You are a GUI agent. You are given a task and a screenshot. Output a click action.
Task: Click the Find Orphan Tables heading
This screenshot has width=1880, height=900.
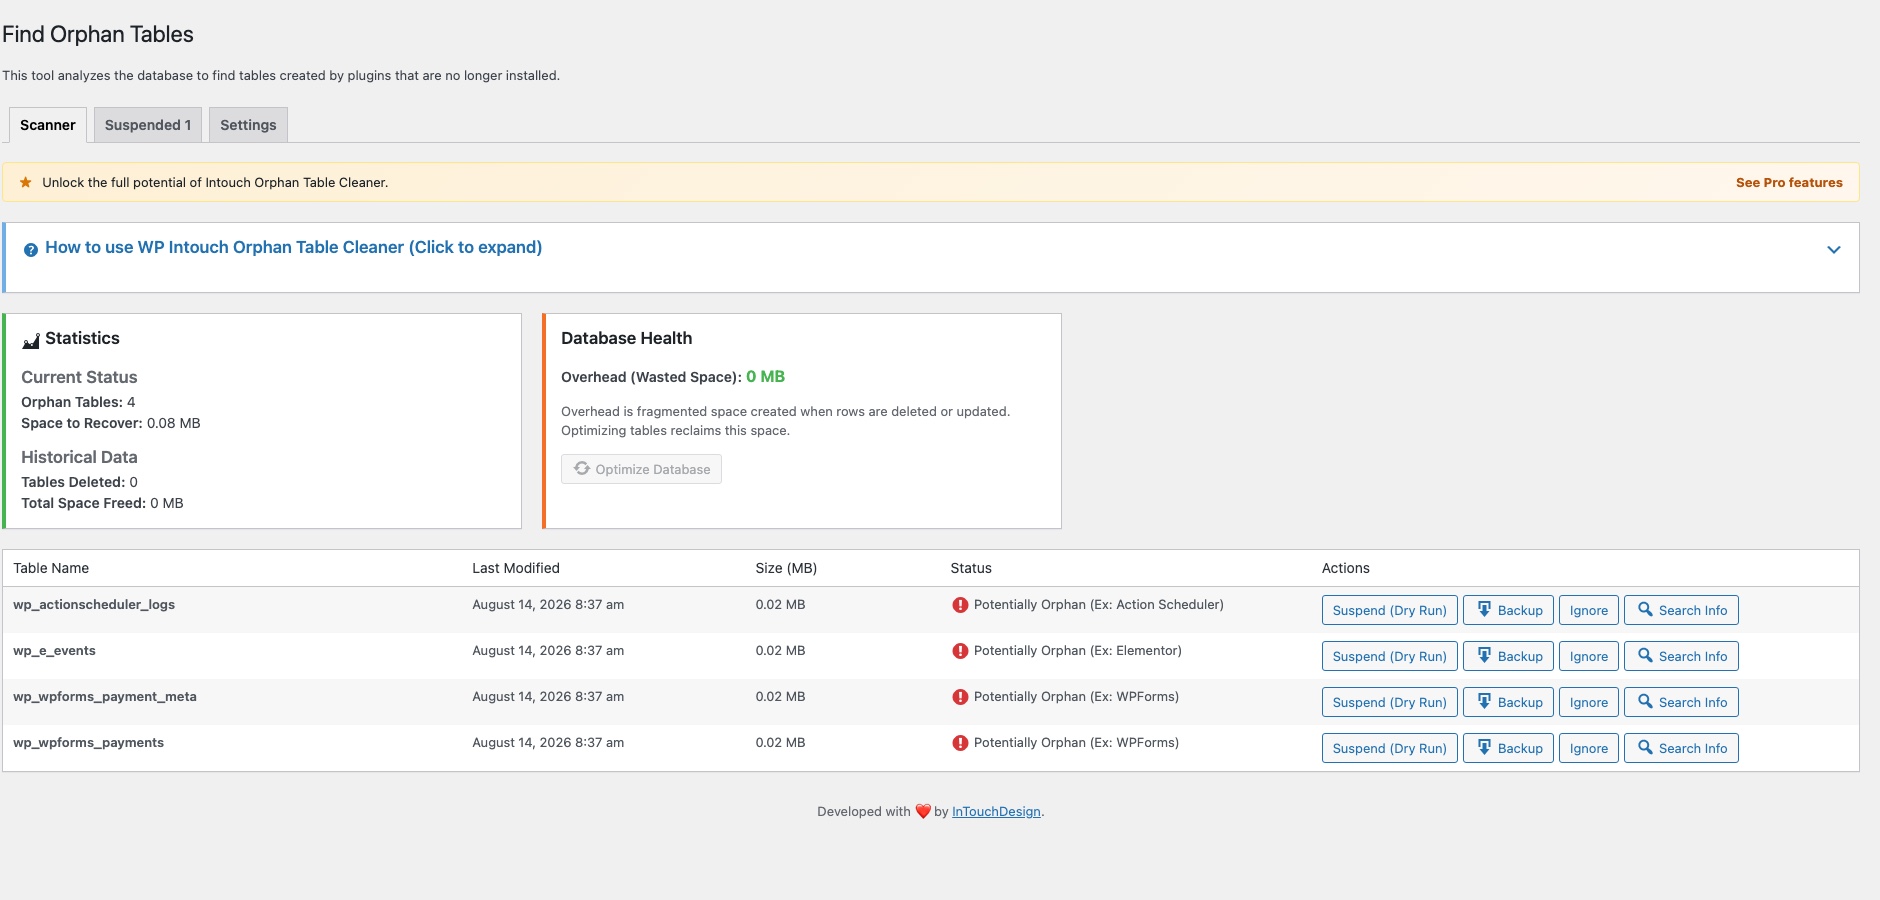click(98, 34)
